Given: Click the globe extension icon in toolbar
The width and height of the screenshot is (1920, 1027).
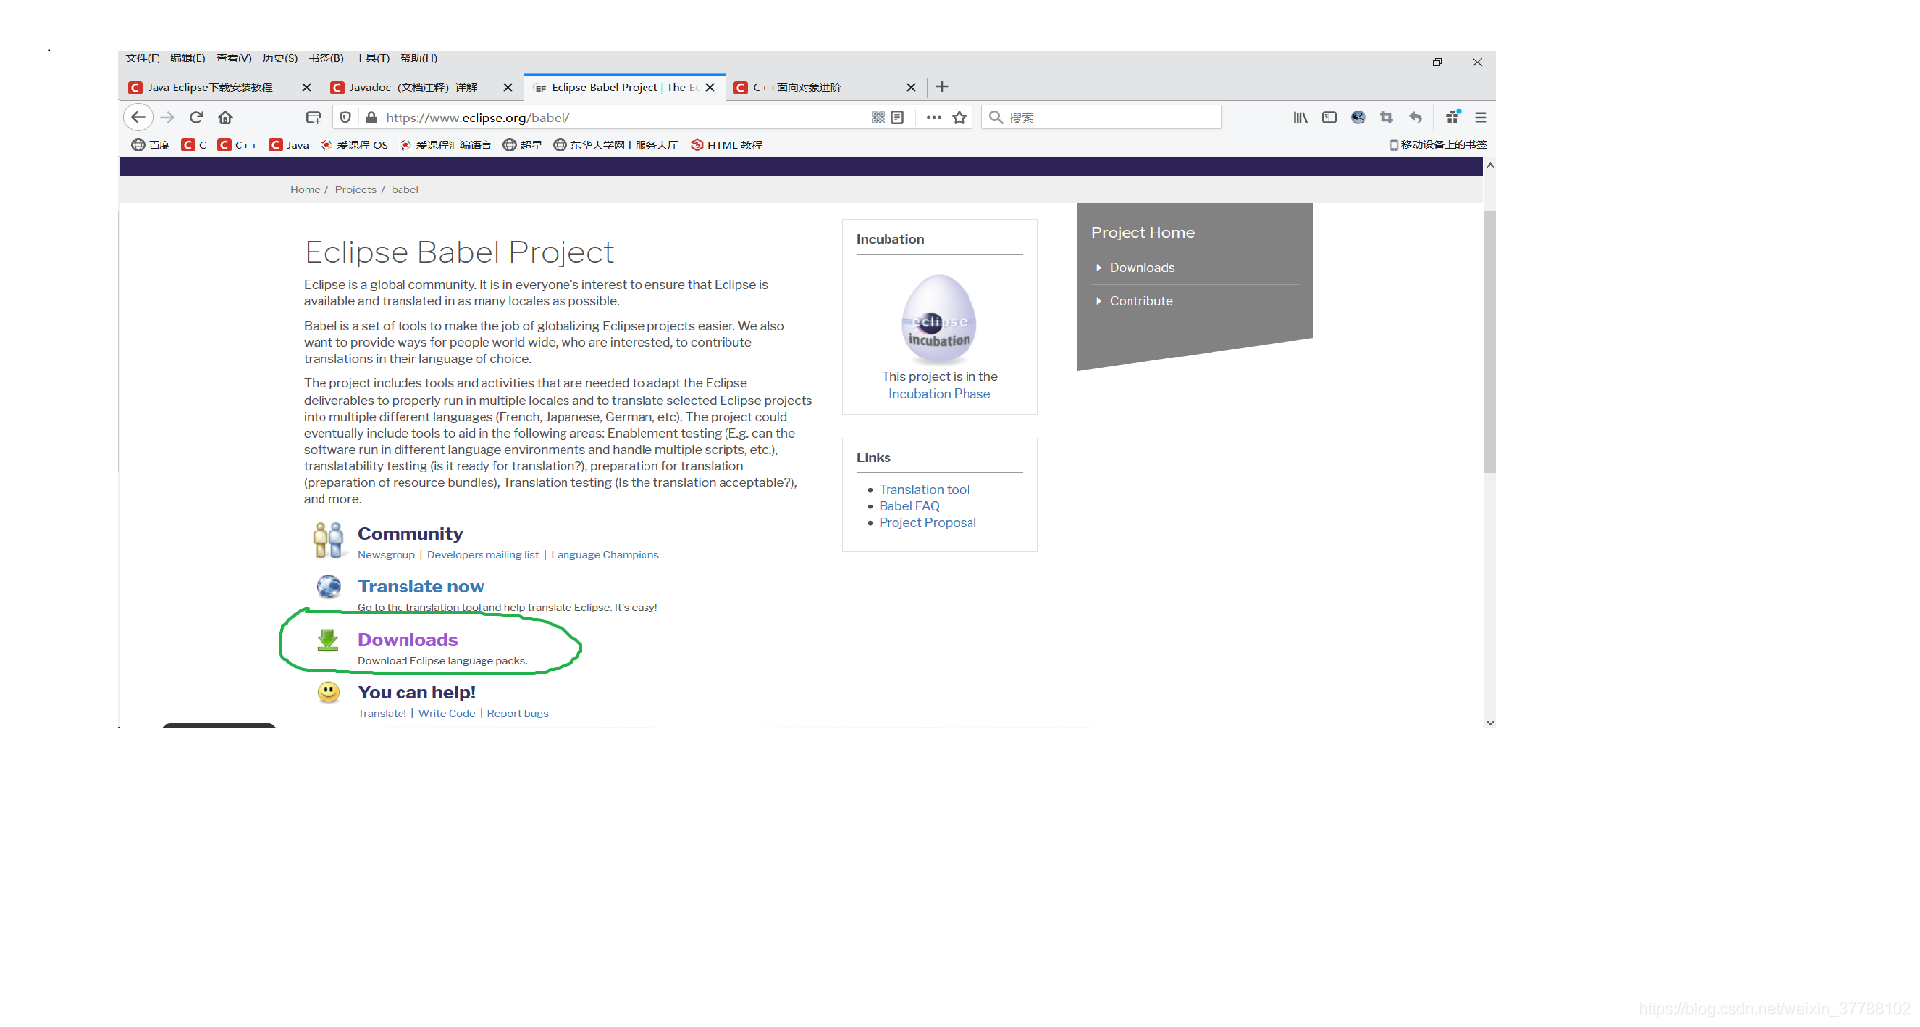Looking at the screenshot, I should pos(1358,117).
